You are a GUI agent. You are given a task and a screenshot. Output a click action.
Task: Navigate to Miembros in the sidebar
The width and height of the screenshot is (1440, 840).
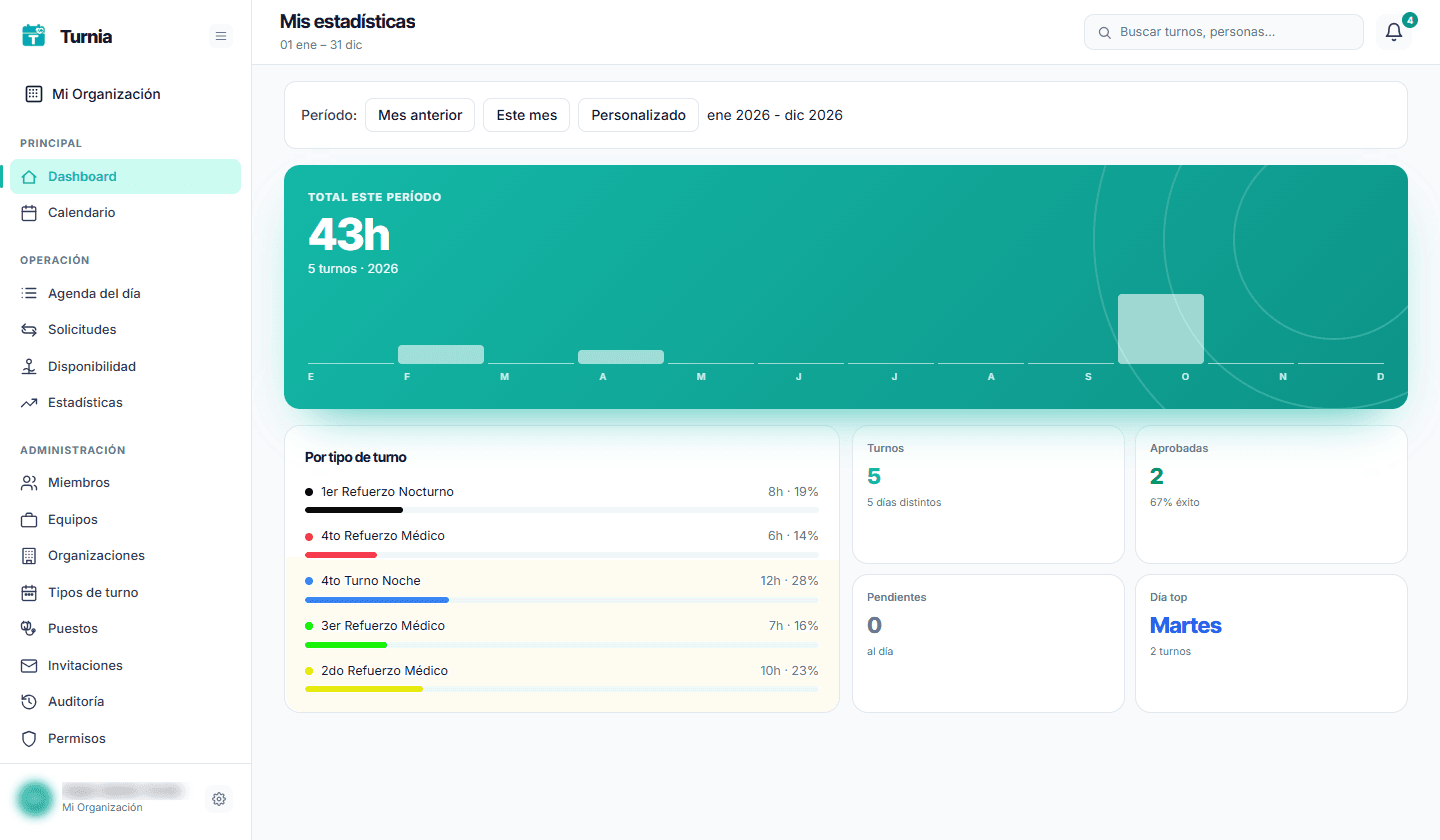pyautogui.click(x=125, y=483)
